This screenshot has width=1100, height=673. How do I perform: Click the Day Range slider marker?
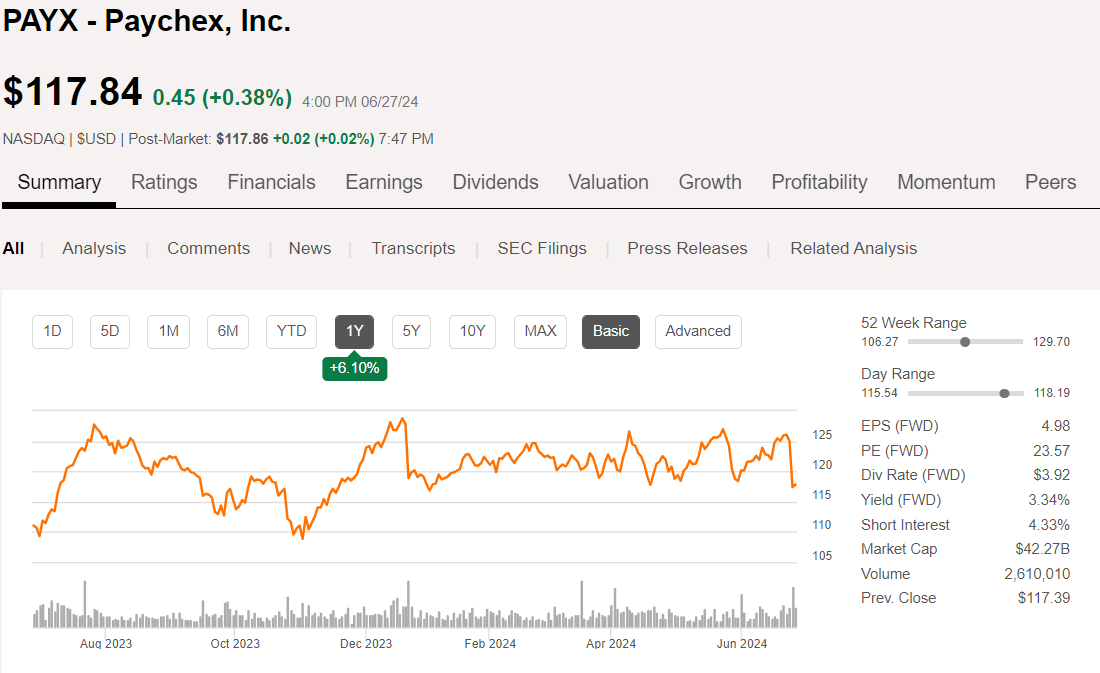tap(1004, 393)
